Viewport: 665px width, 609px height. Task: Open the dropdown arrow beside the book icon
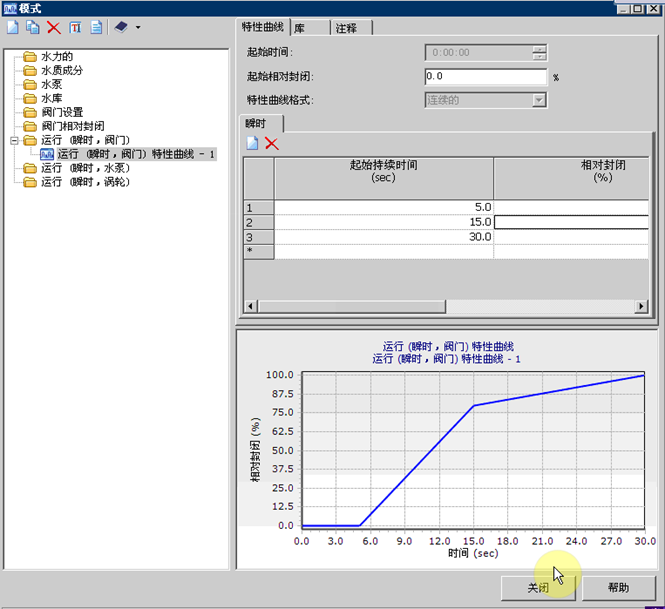tap(138, 28)
